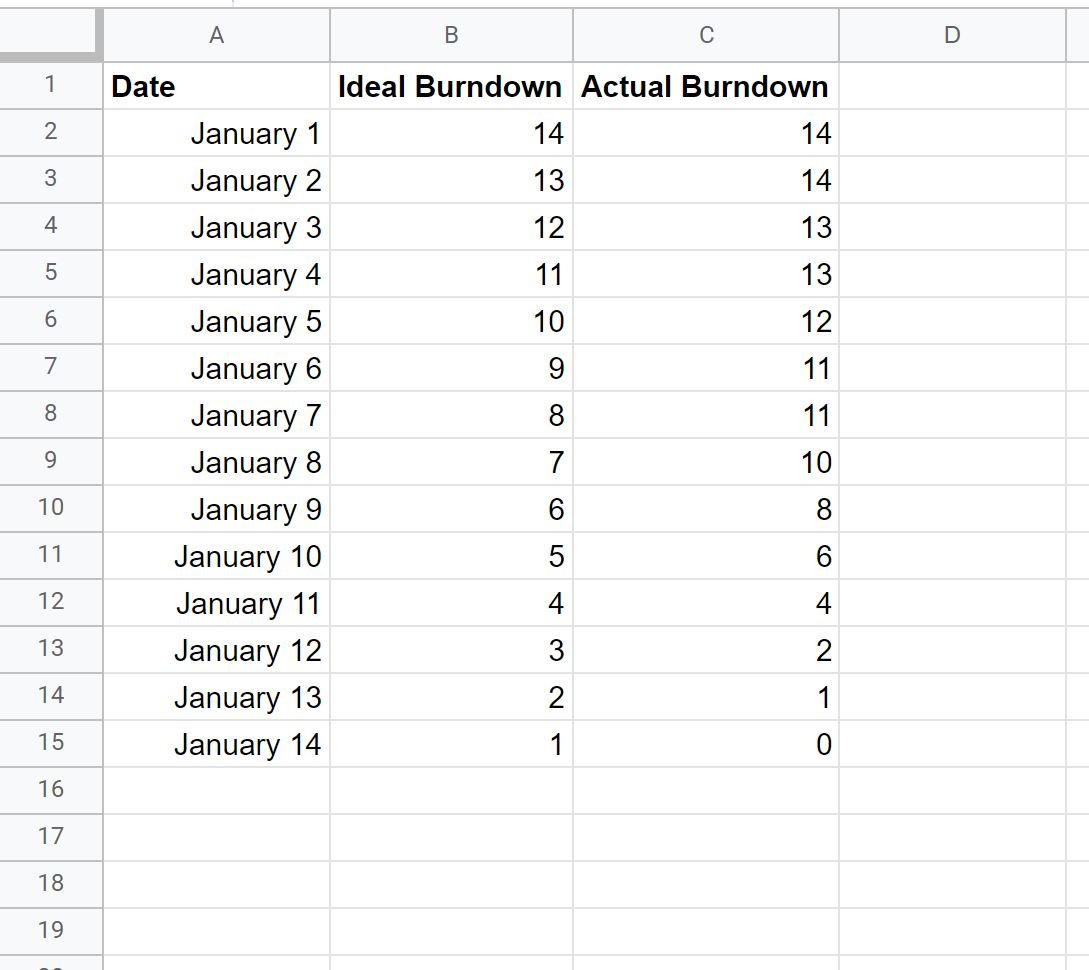
Task: Select row 8 header
Action: (x=50, y=413)
